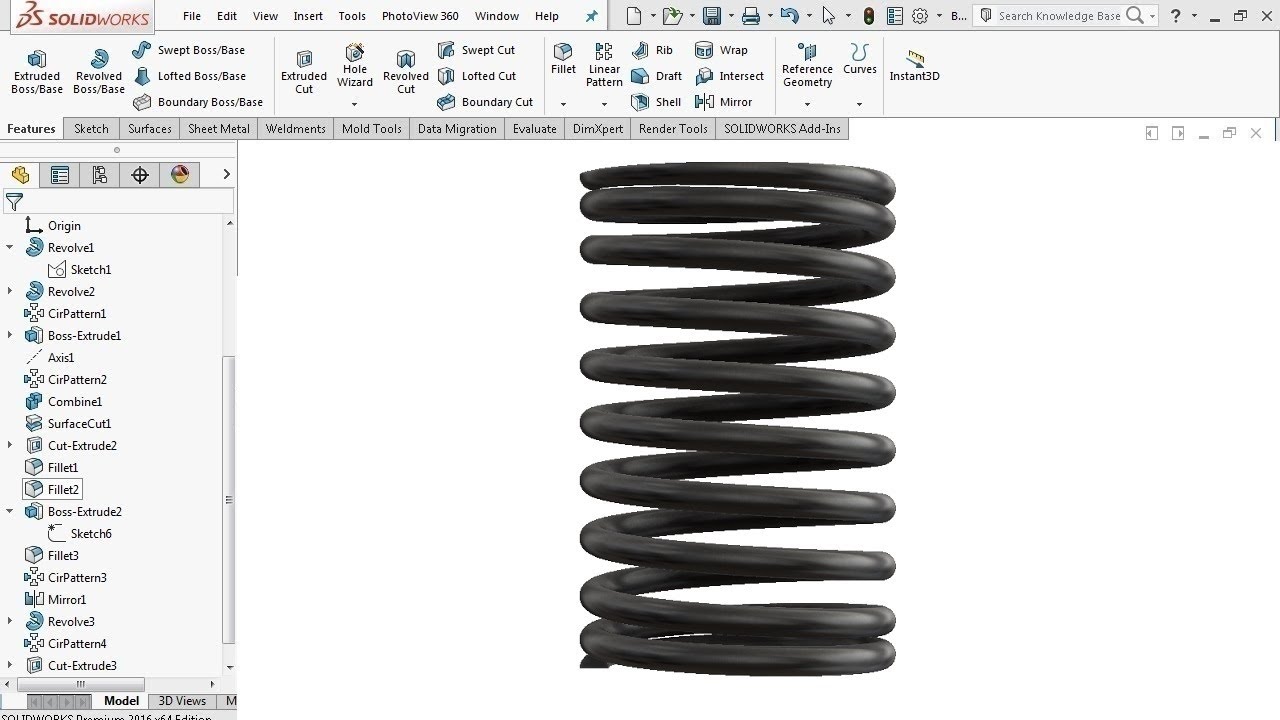
Task: Open the File menu
Action: (192, 16)
